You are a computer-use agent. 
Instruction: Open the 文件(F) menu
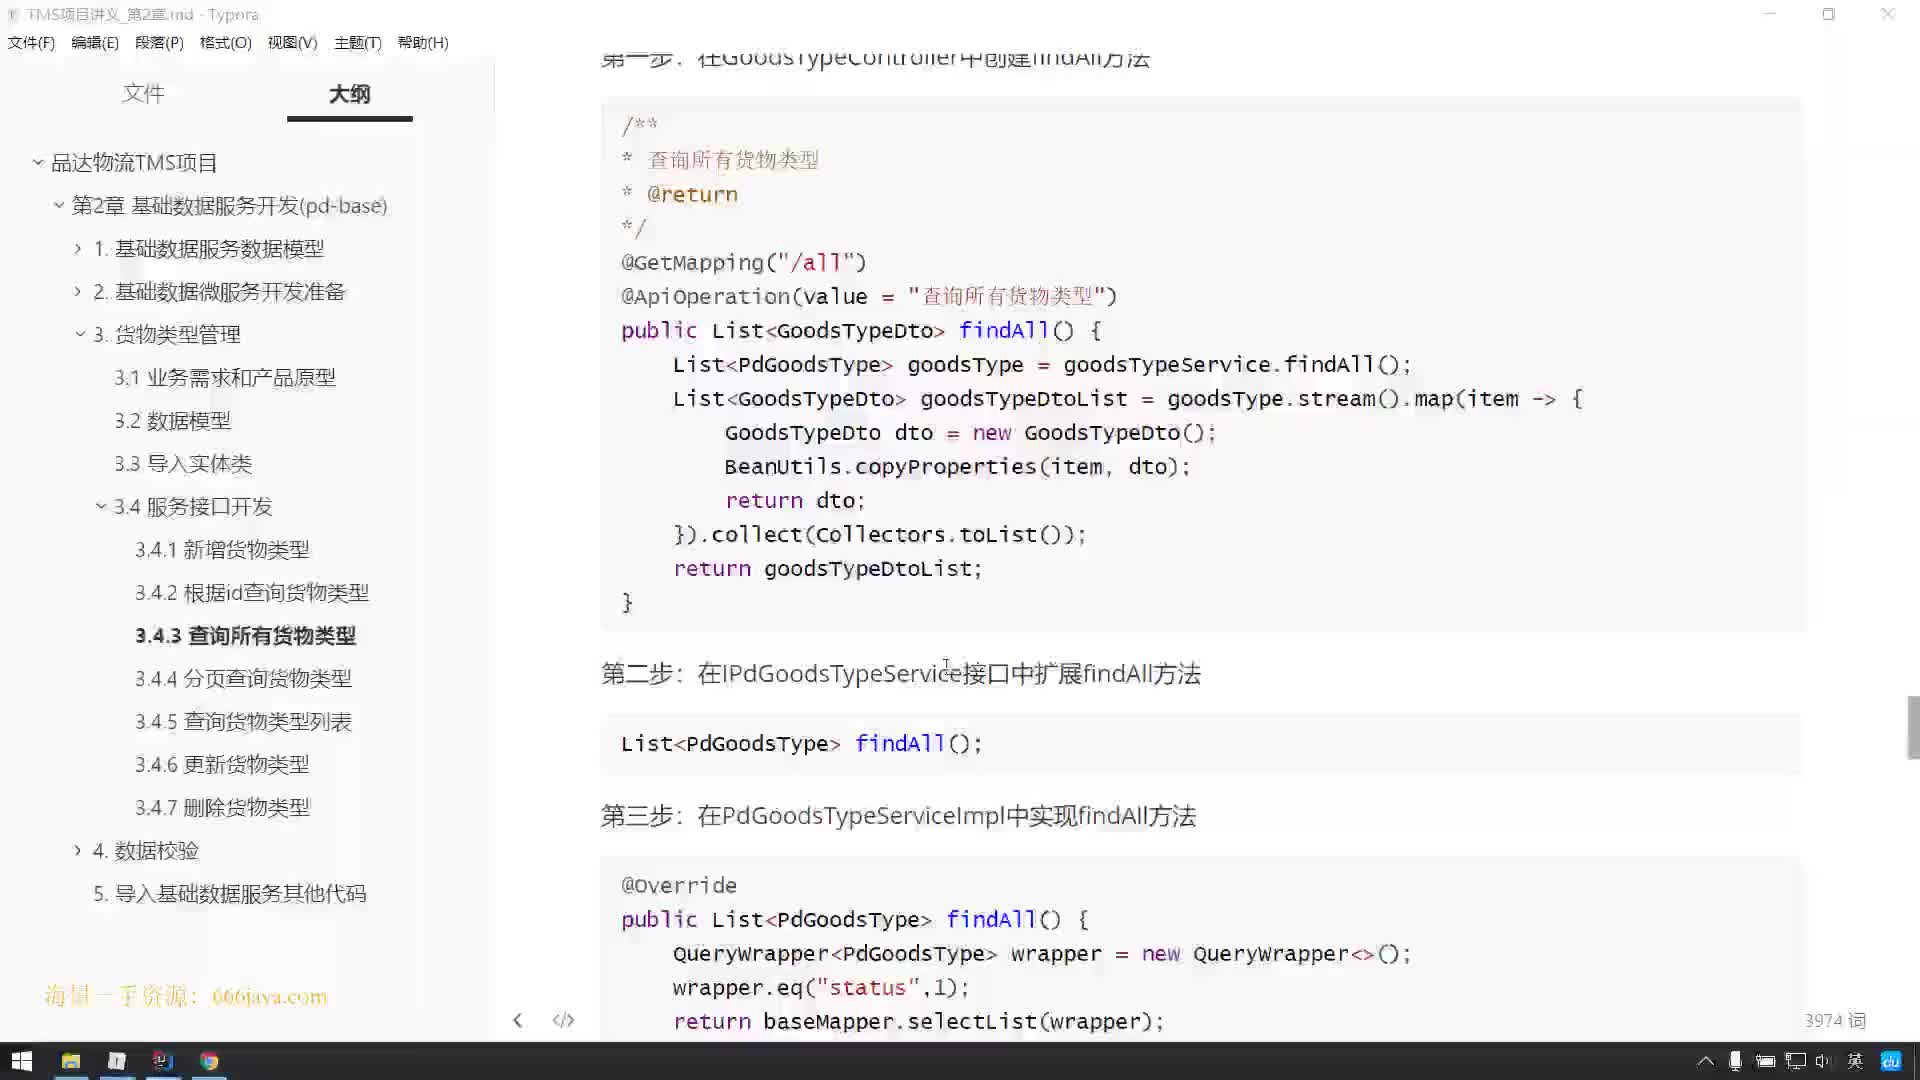[x=31, y=42]
